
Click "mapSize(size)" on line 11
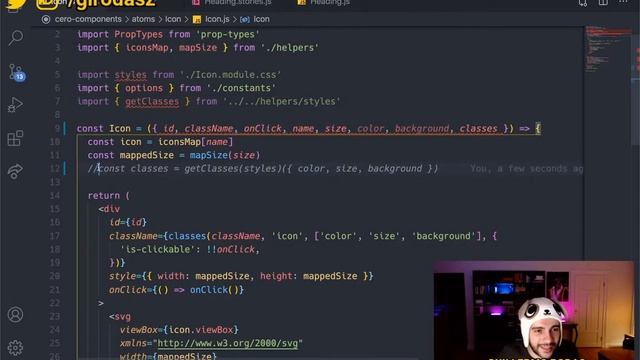point(224,156)
